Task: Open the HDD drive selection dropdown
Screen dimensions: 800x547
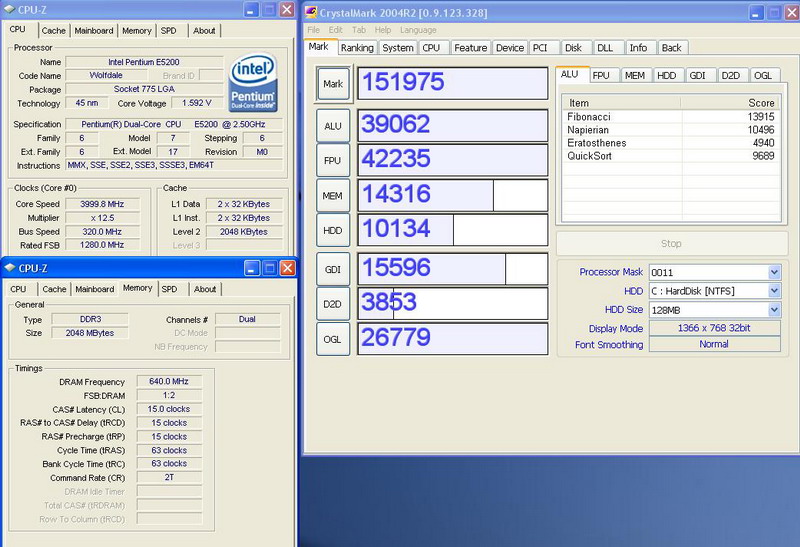Action: coord(774,291)
